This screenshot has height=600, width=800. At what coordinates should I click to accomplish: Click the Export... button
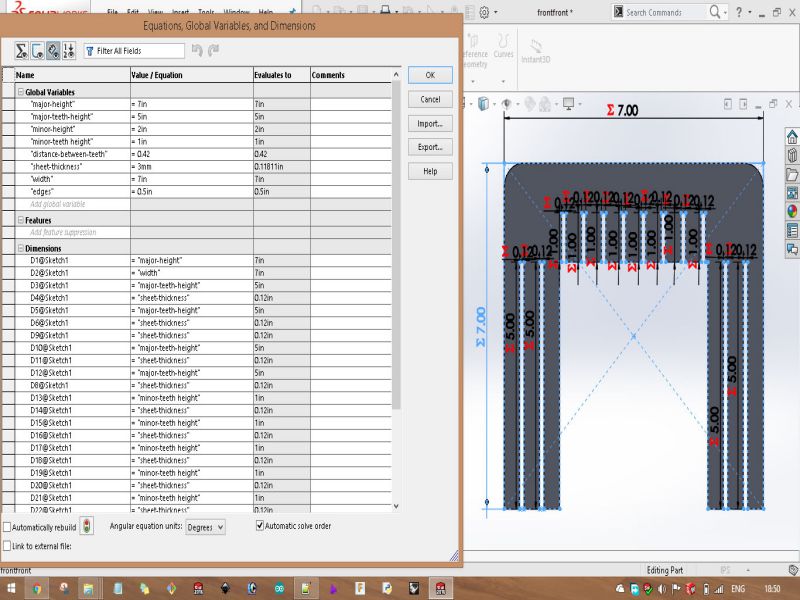[x=430, y=147]
